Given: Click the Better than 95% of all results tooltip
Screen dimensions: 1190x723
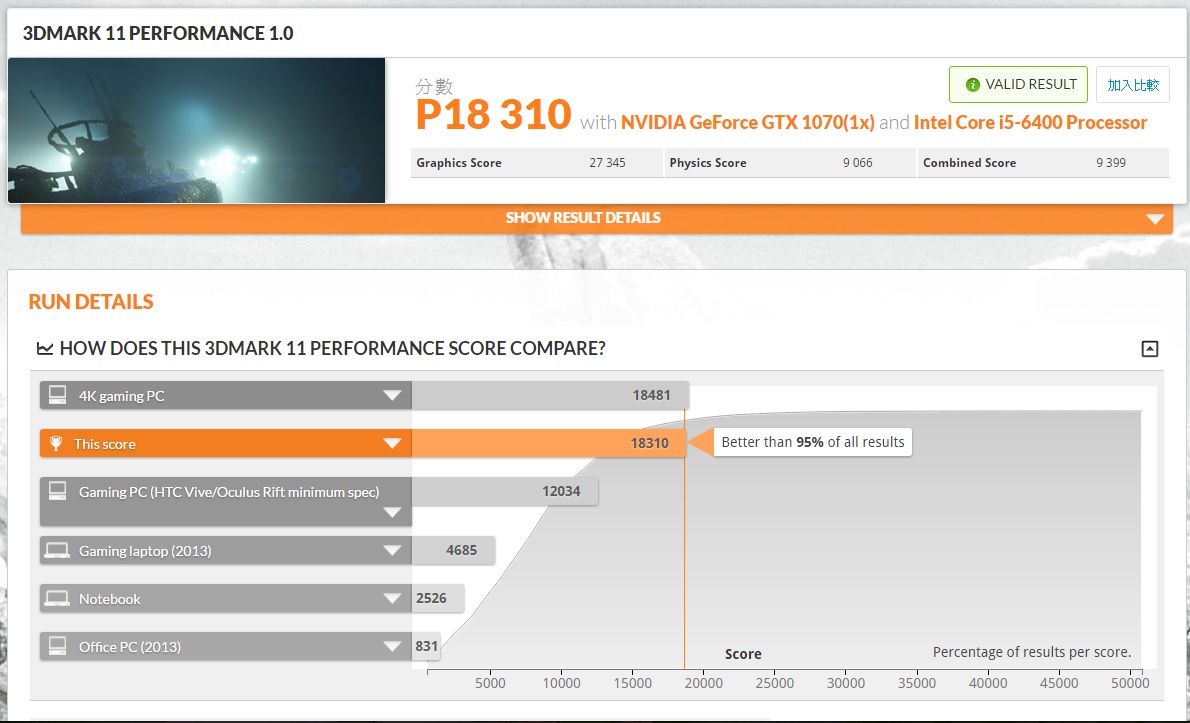Looking at the screenshot, I should coord(813,442).
